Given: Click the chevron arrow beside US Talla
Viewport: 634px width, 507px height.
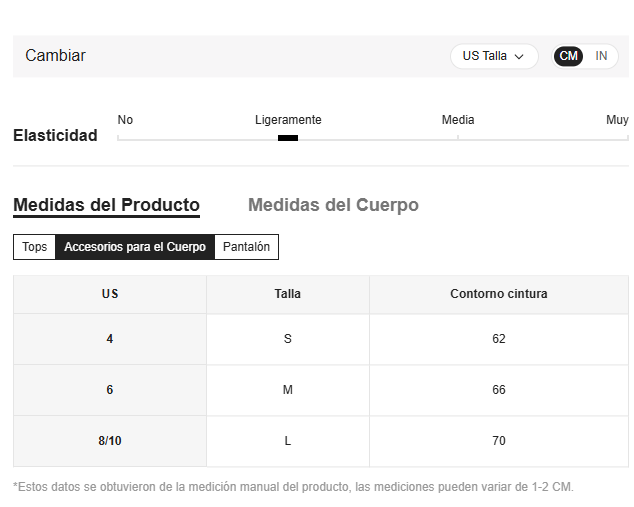Looking at the screenshot, I should pyautogui.click(x=519, y=57).
